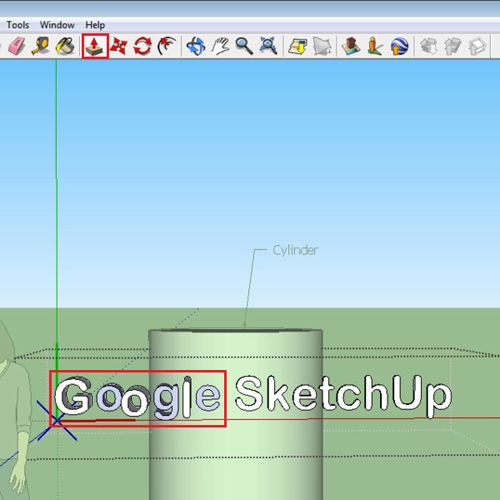
Task: Activate the Orbit tool
Action: tap(196, 46)
